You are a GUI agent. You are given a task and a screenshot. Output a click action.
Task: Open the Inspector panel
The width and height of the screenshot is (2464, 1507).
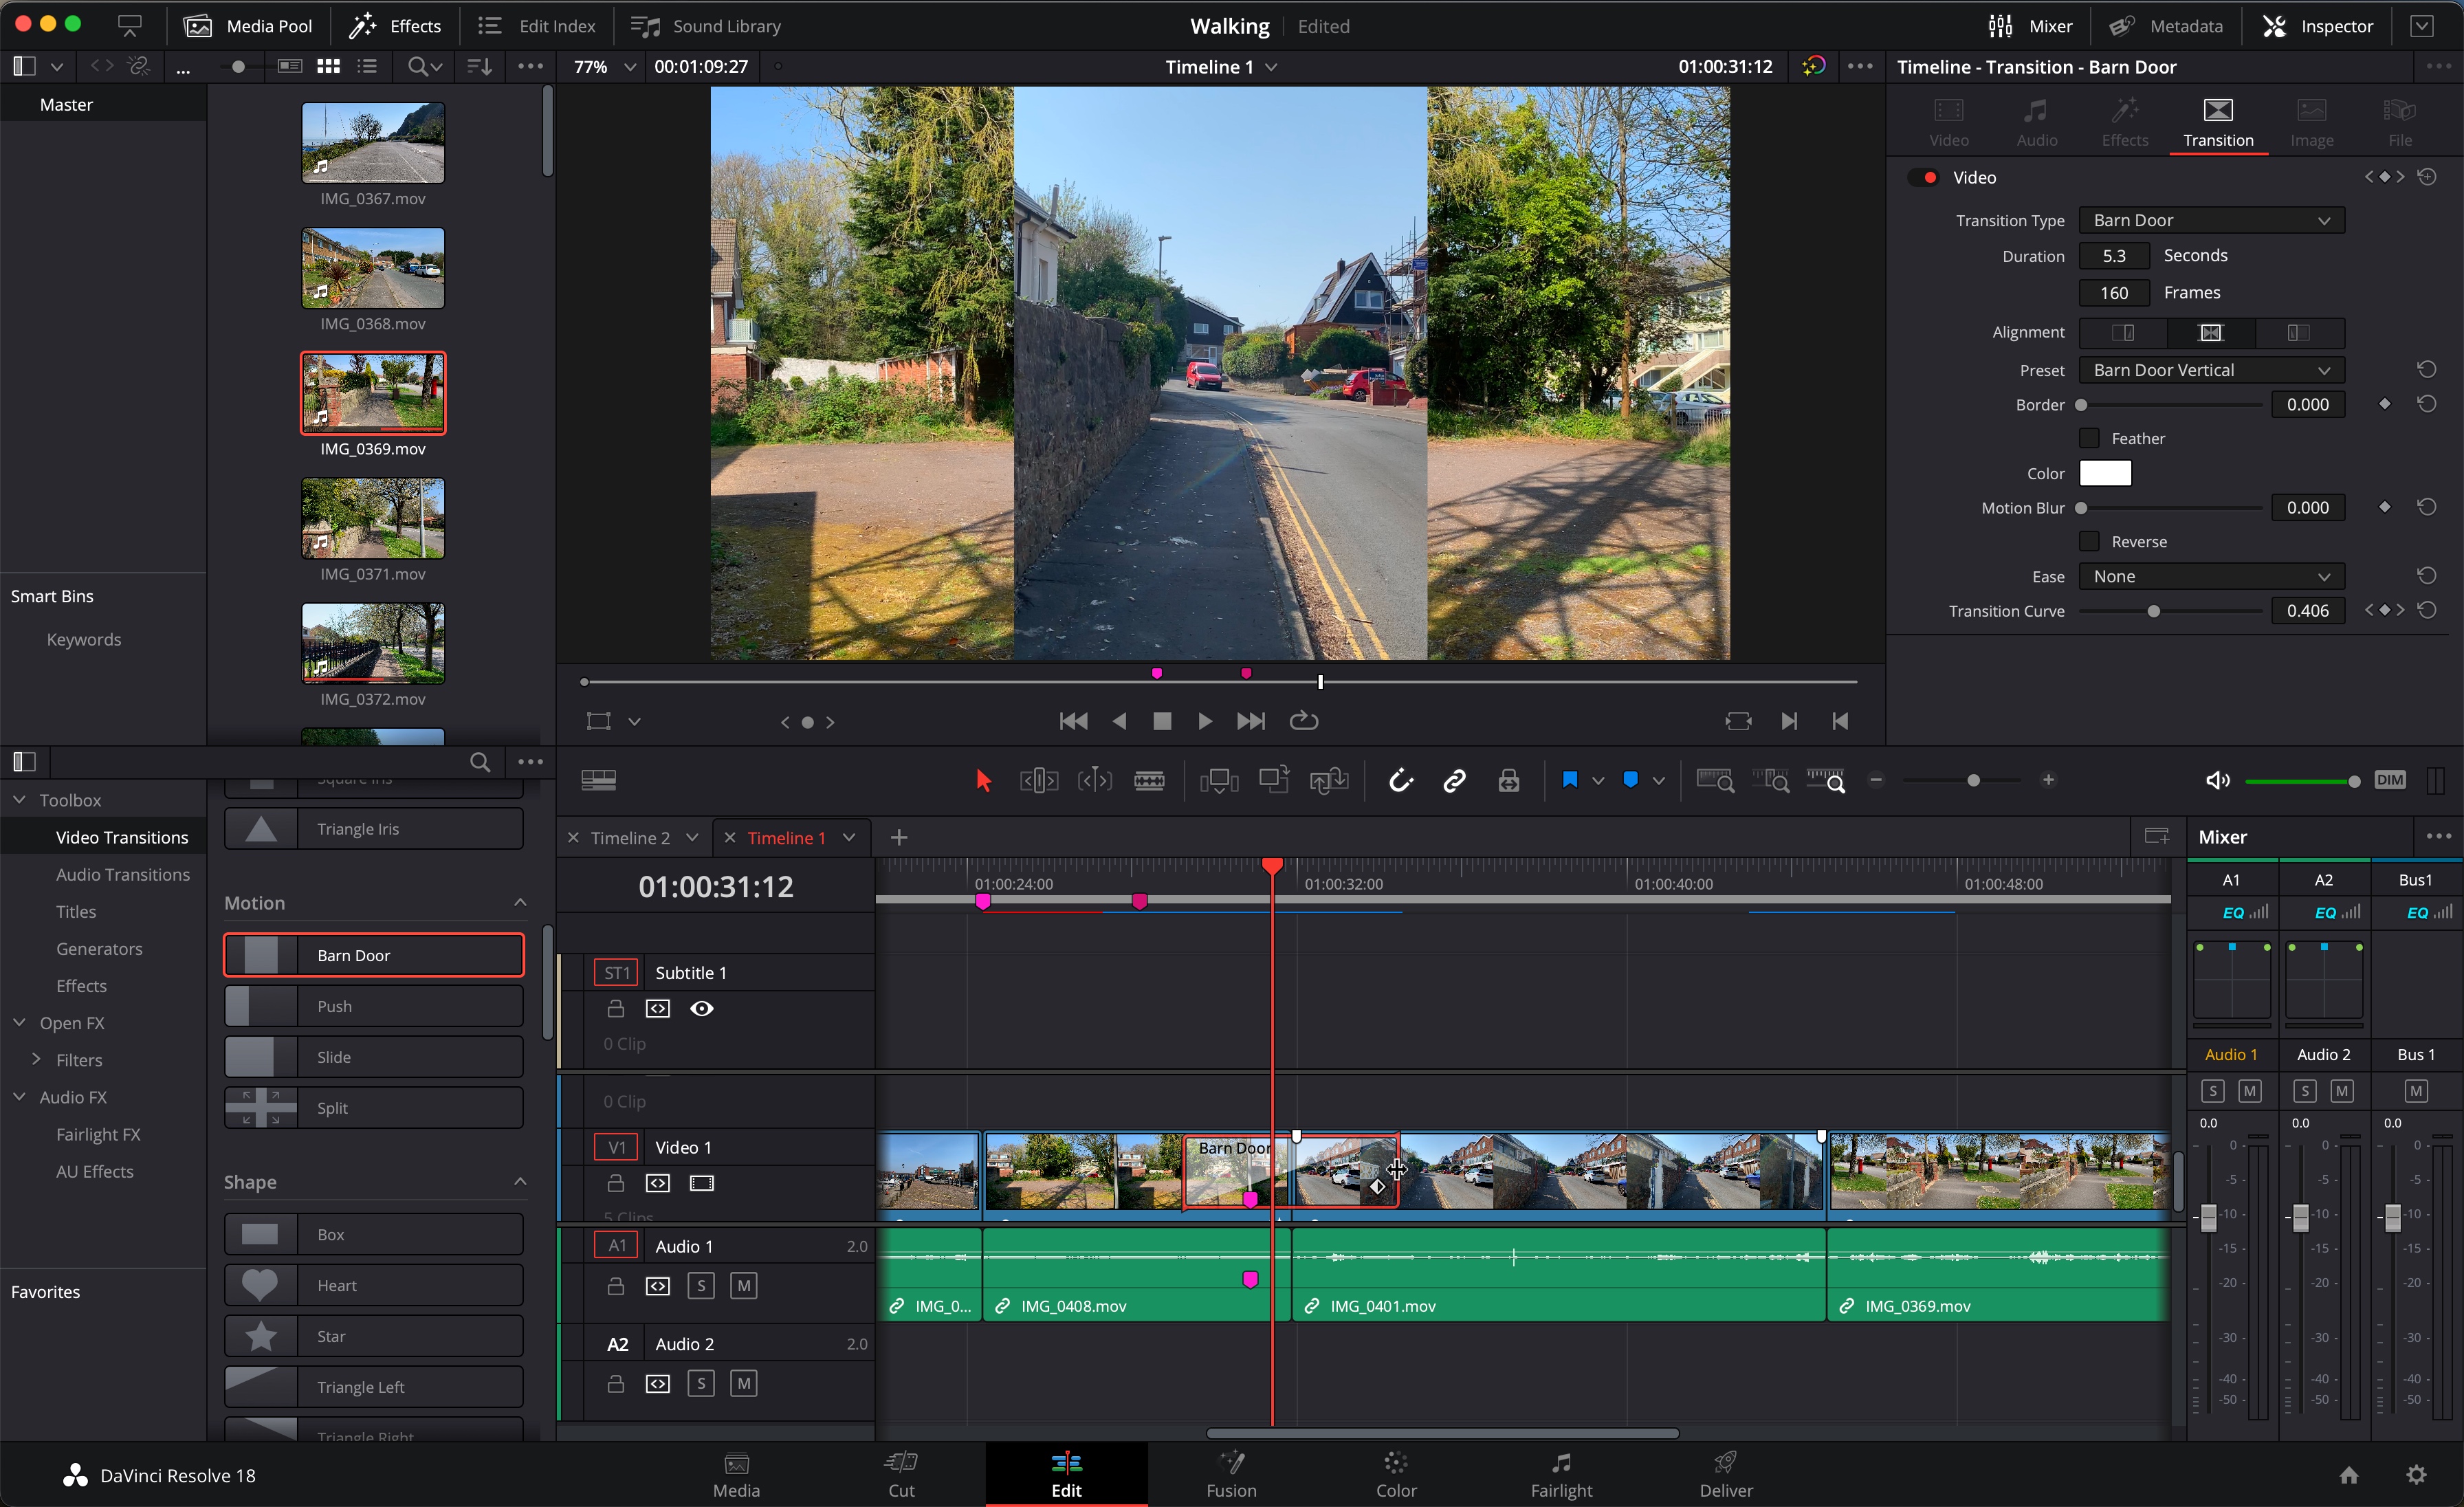click(x=2319, y=26)
